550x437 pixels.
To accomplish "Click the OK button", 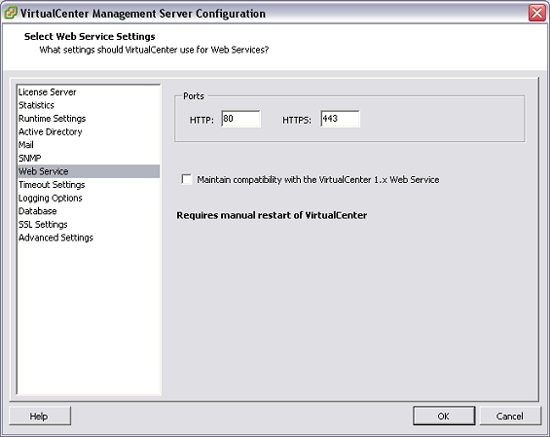I will coord(444,416).
